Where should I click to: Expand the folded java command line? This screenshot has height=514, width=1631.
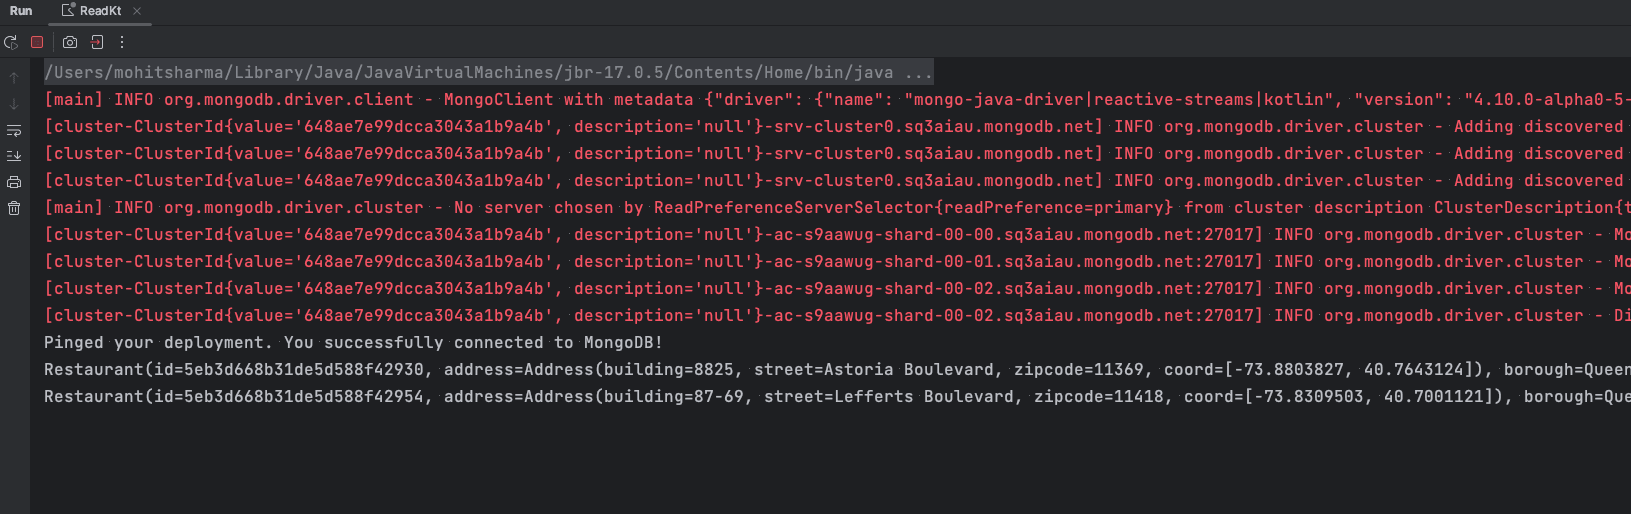pyautogui.click(x=918, y=72)
